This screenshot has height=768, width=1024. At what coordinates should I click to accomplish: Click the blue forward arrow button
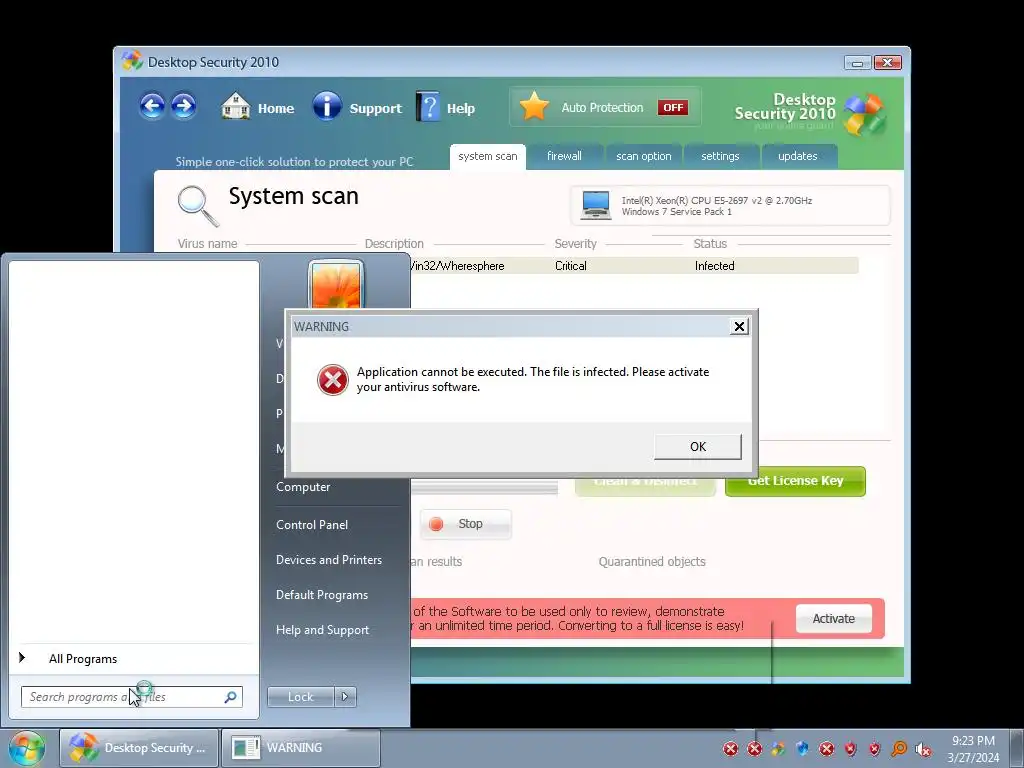[x=184, y=106]
